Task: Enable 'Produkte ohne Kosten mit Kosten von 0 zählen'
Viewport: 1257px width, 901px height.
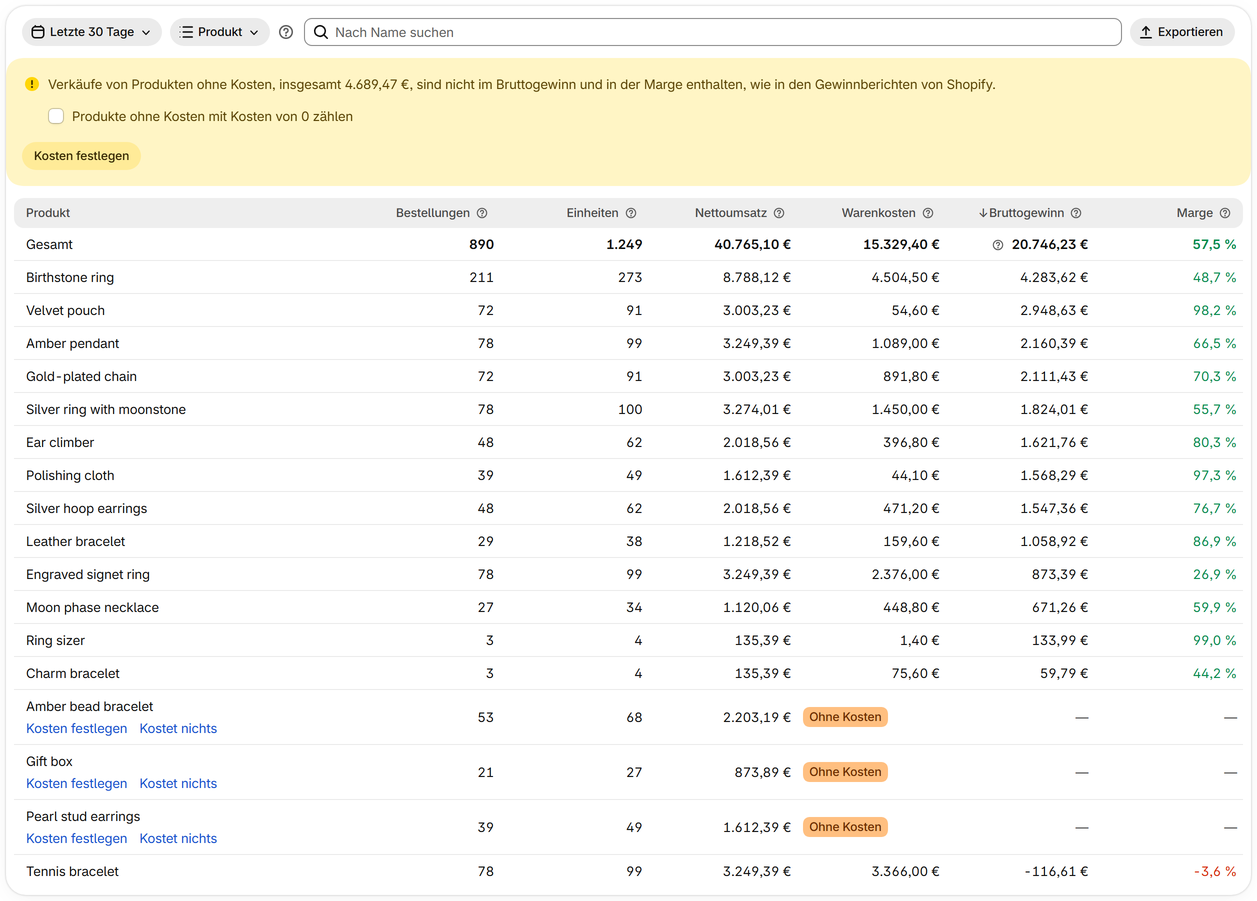Action: [x=56, y=116]
